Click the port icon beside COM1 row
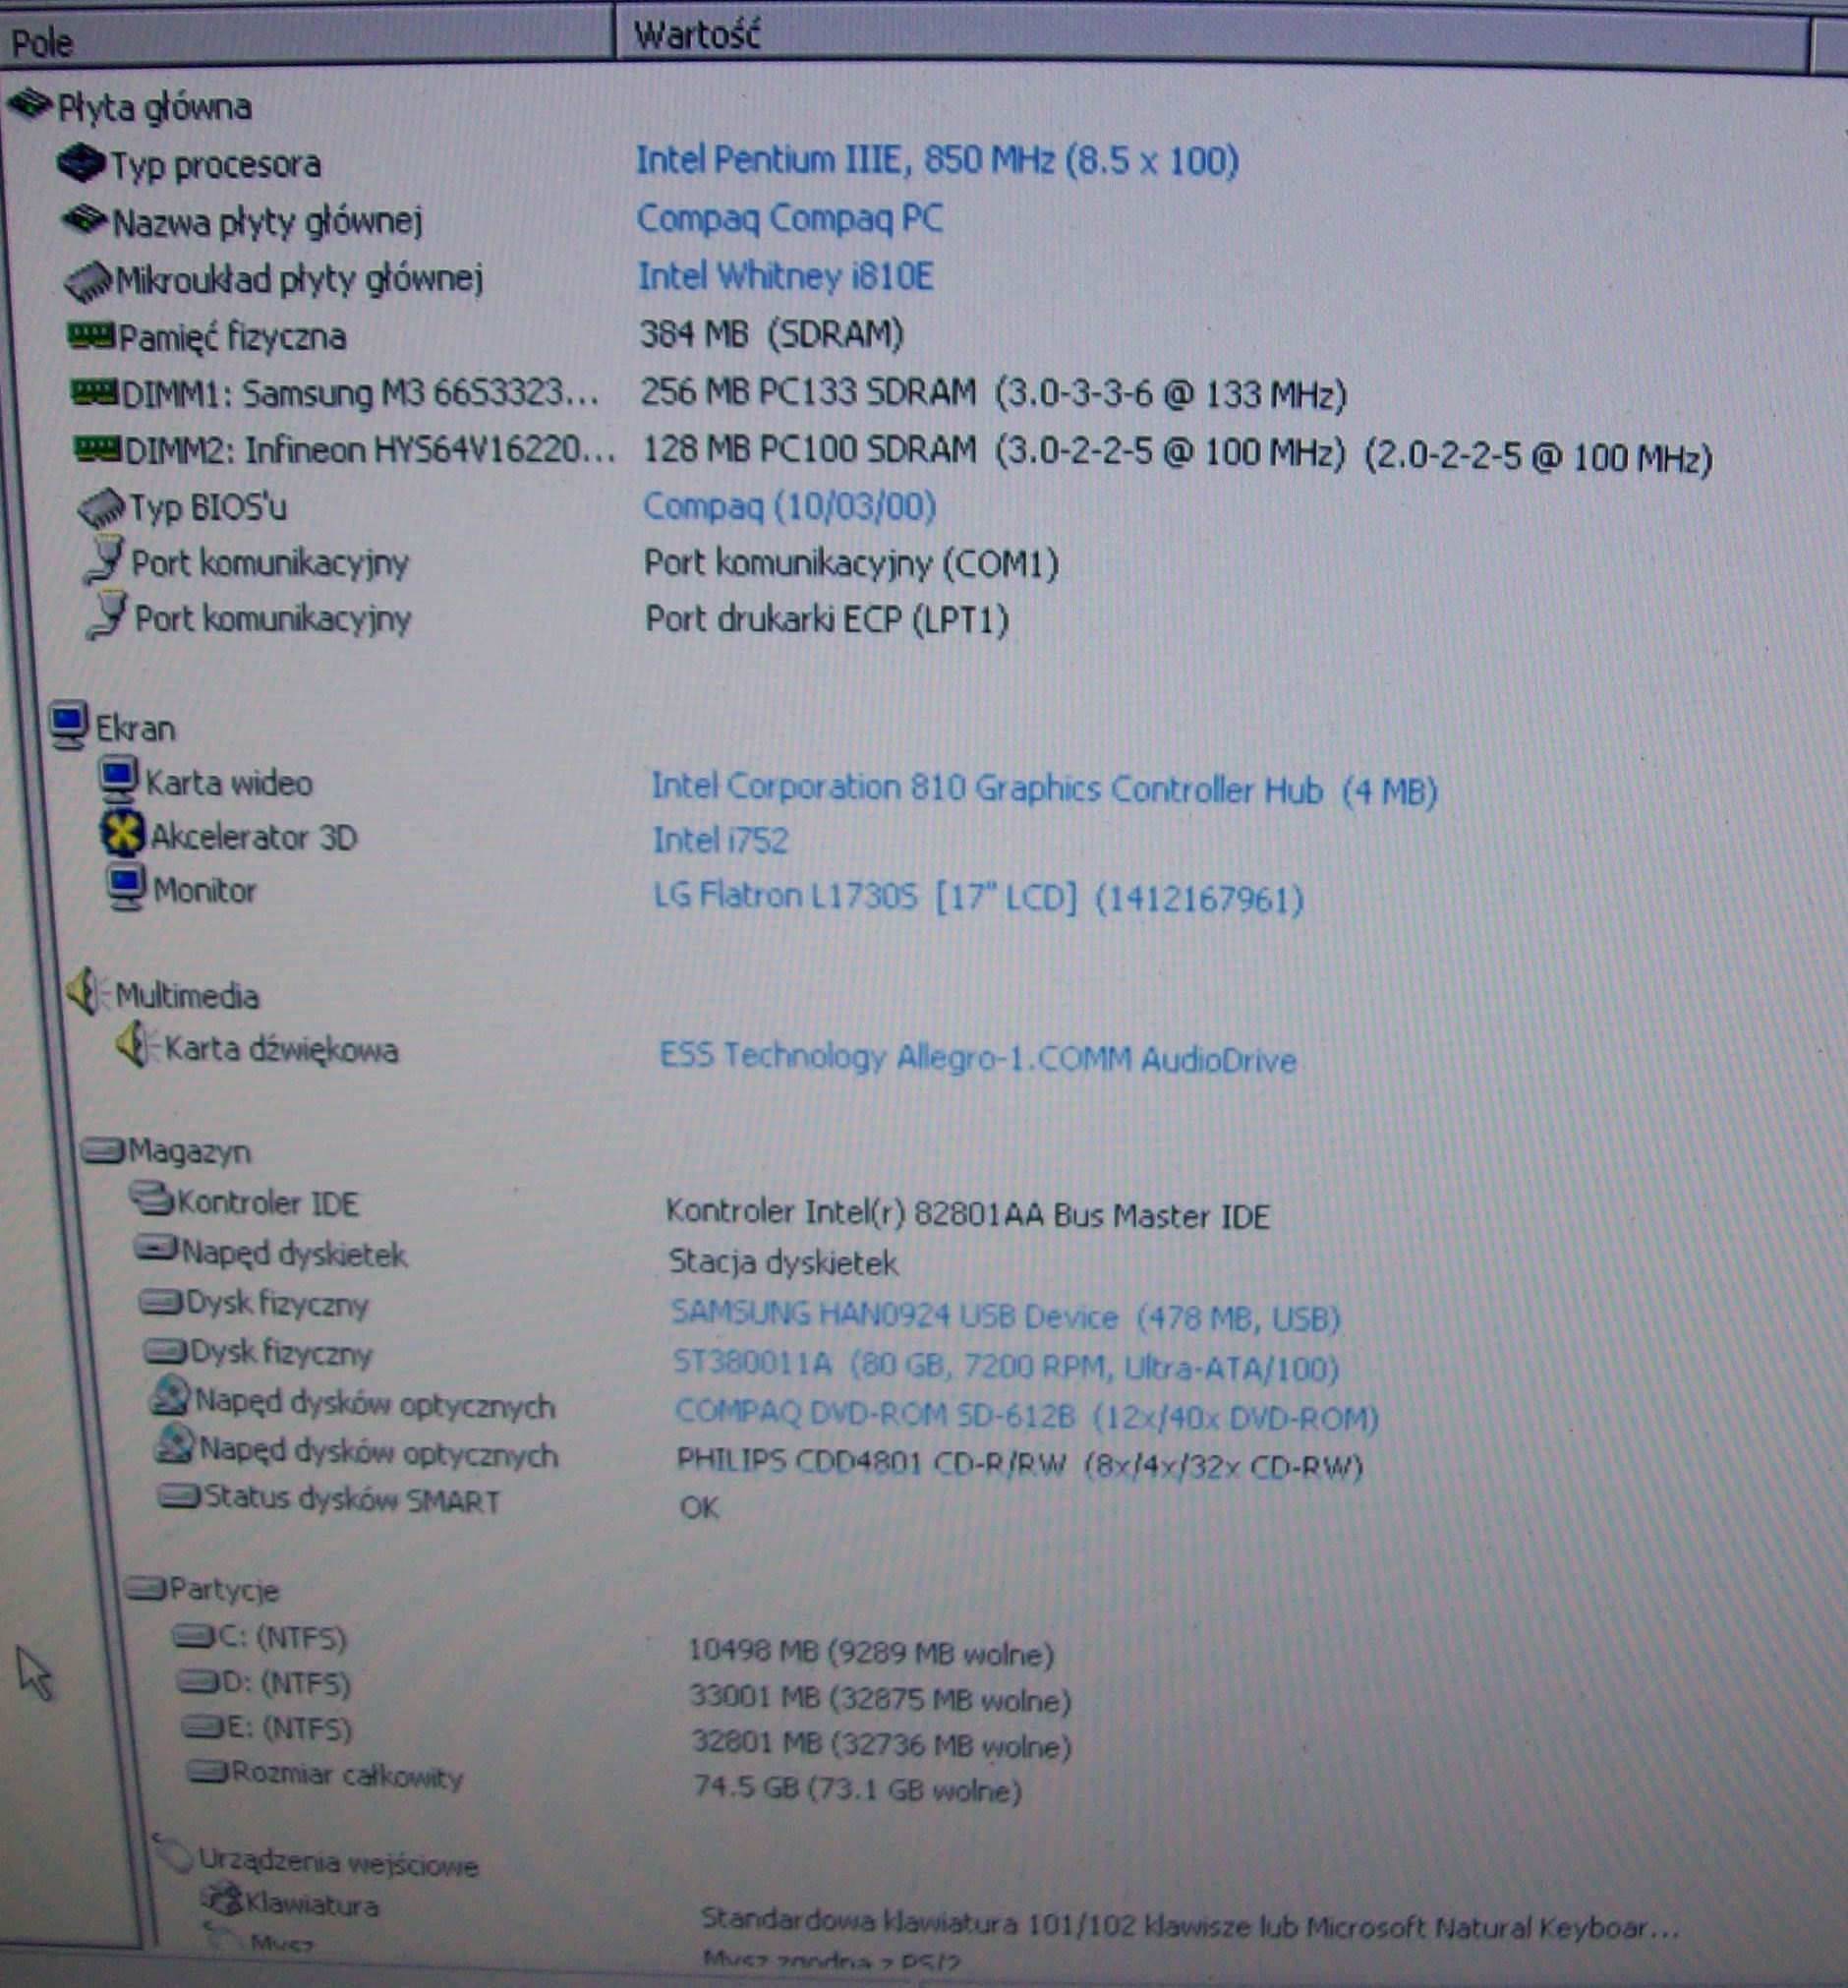Image resolution: width=1848 pixels, height=1988 pixels. 104,560
